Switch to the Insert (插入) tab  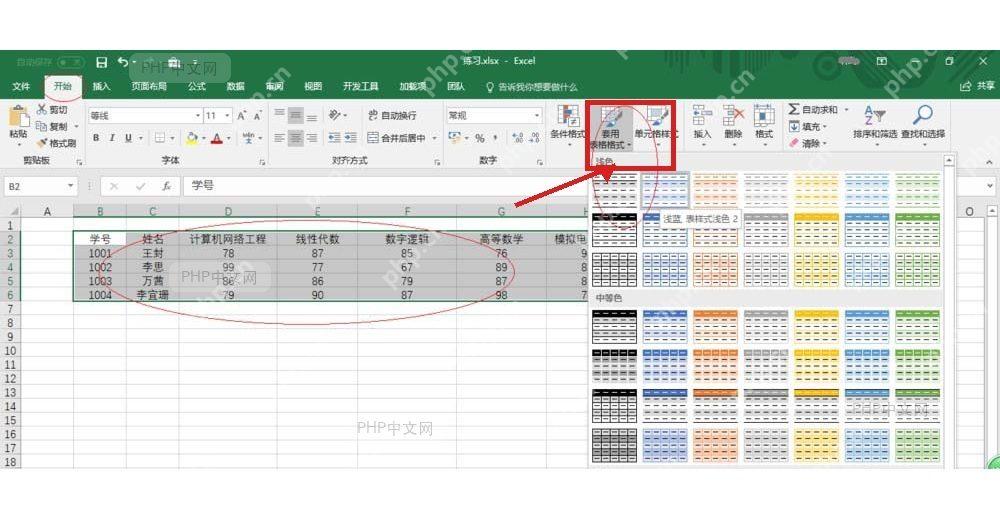point(101,86)
